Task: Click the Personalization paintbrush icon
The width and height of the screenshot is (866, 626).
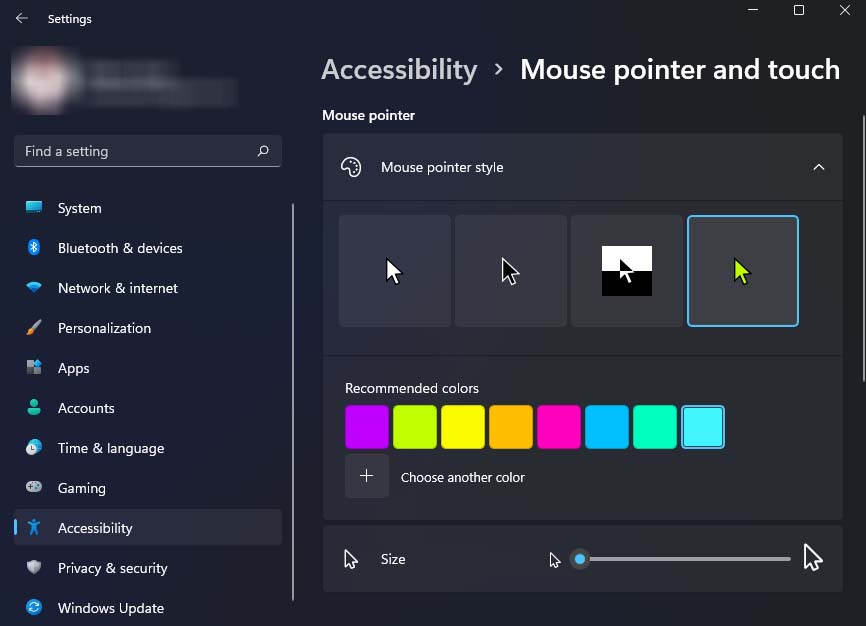Action: [x=34, y=327]
